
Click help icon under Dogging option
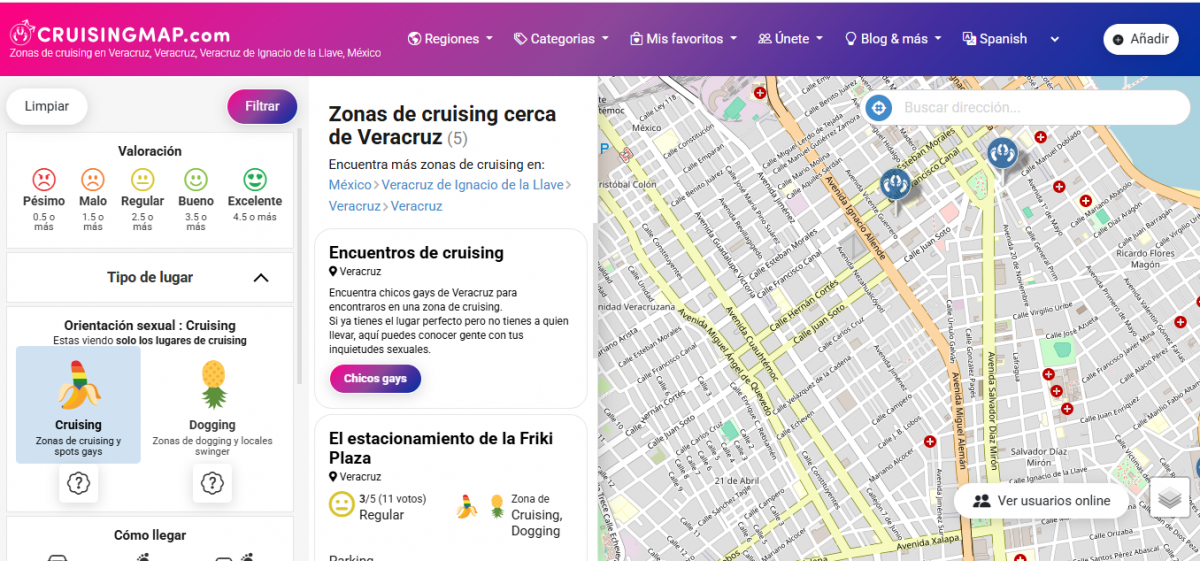pyautogui.click(x=212, y=483)
